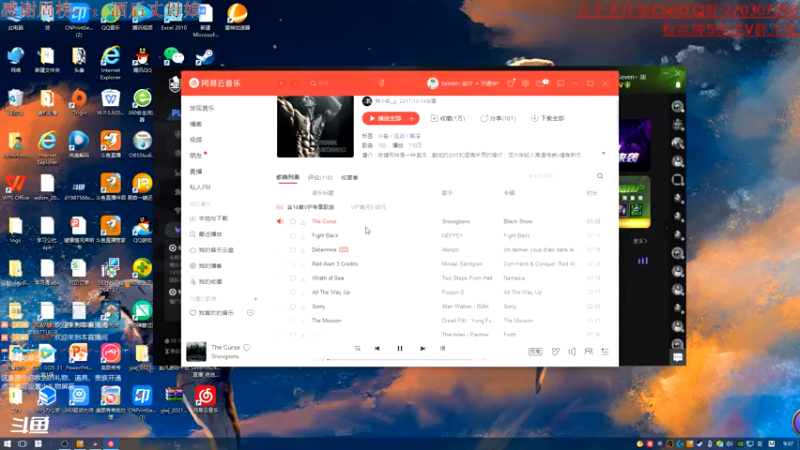Click the 下载全部 download all button
800x450 pixels.
click(547, 118)
